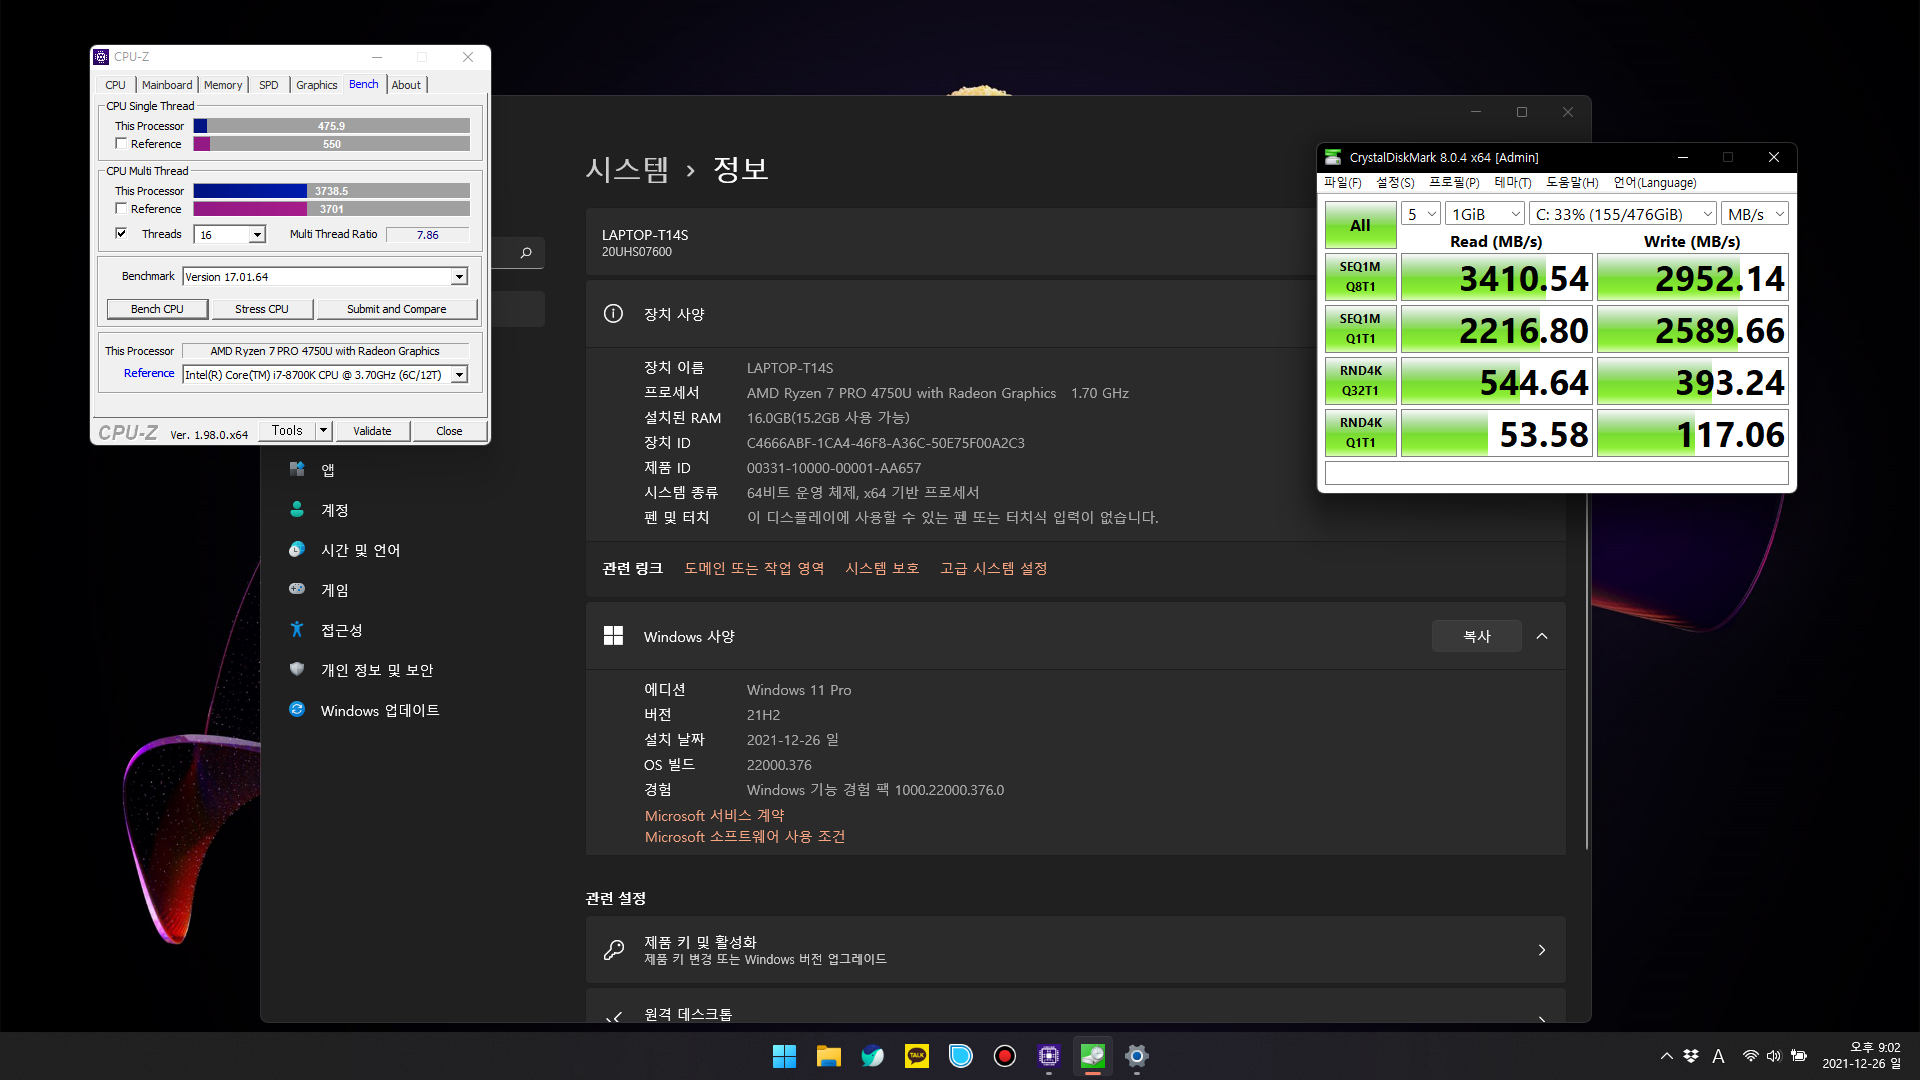Open Apps (앱) in the Settings sidebar

pyautogui.click(x=328, y=470)
